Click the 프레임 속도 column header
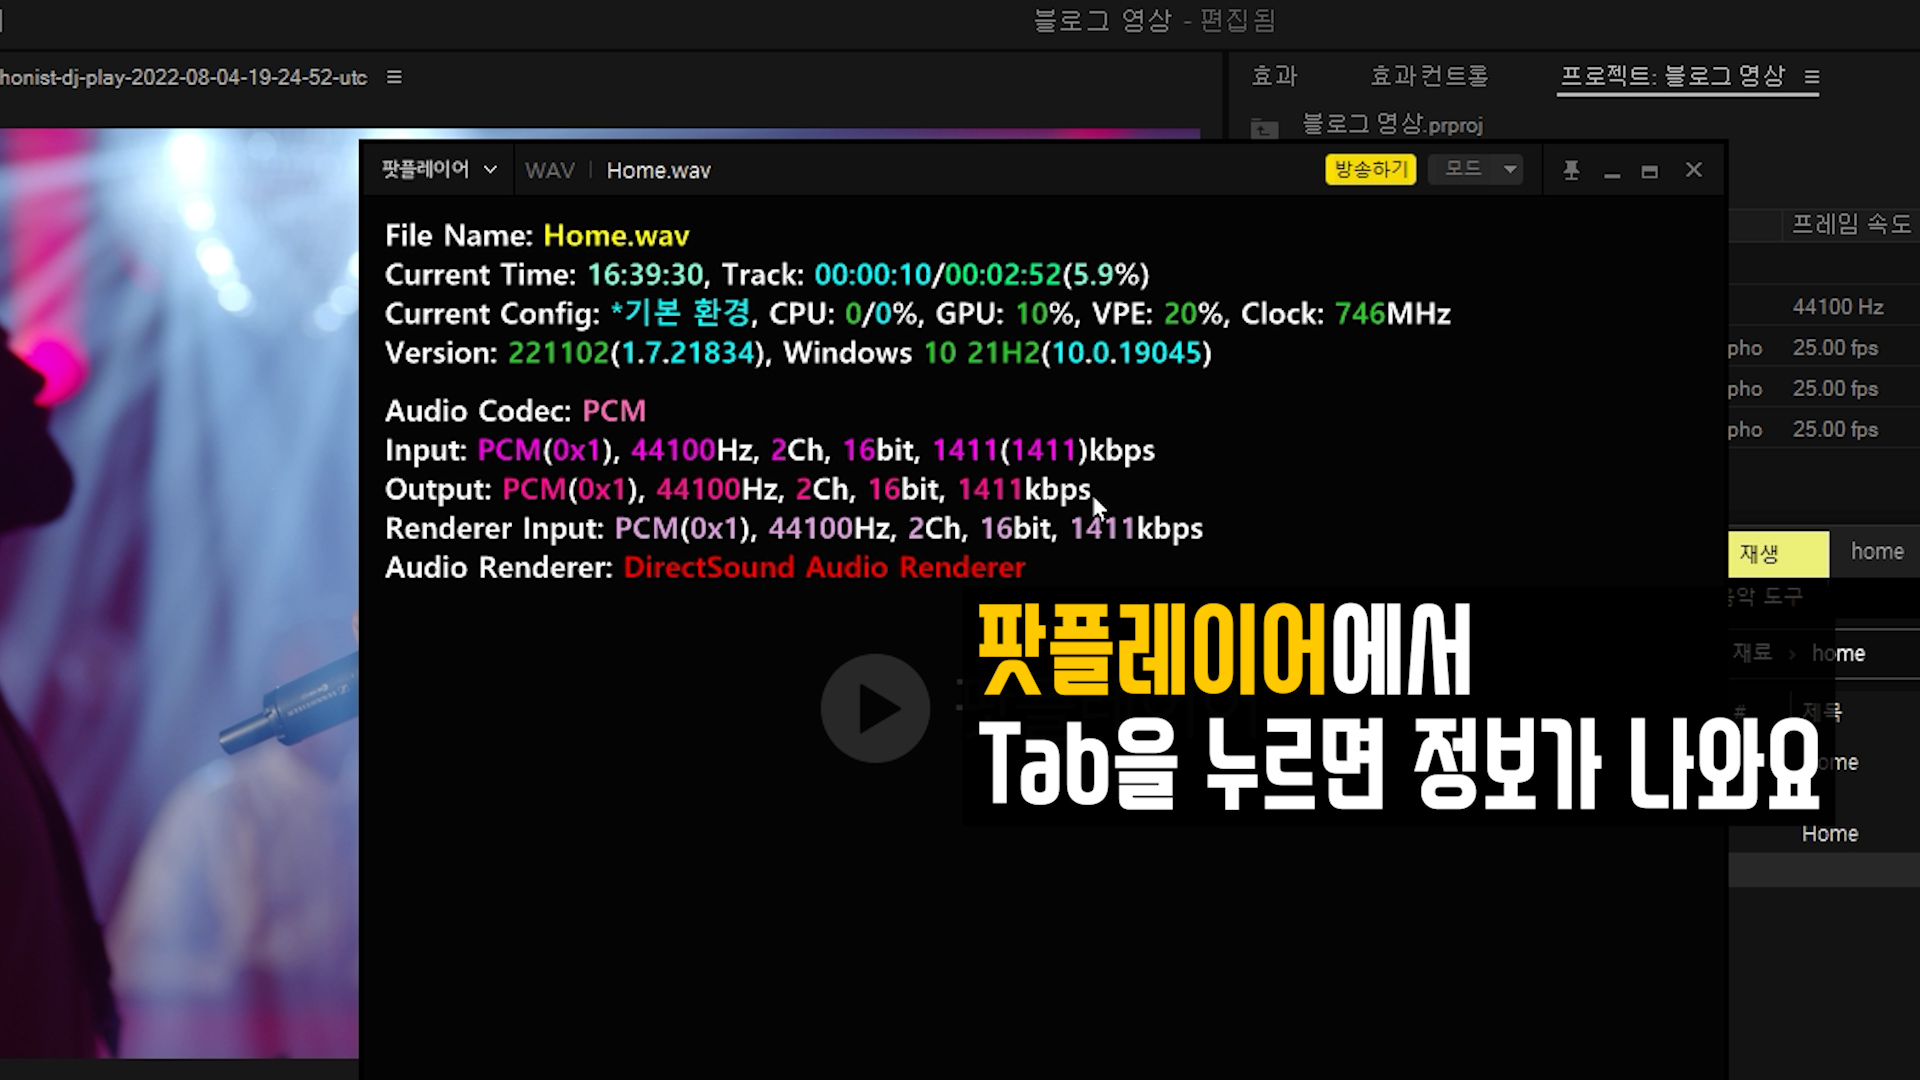 point(1850,224)
